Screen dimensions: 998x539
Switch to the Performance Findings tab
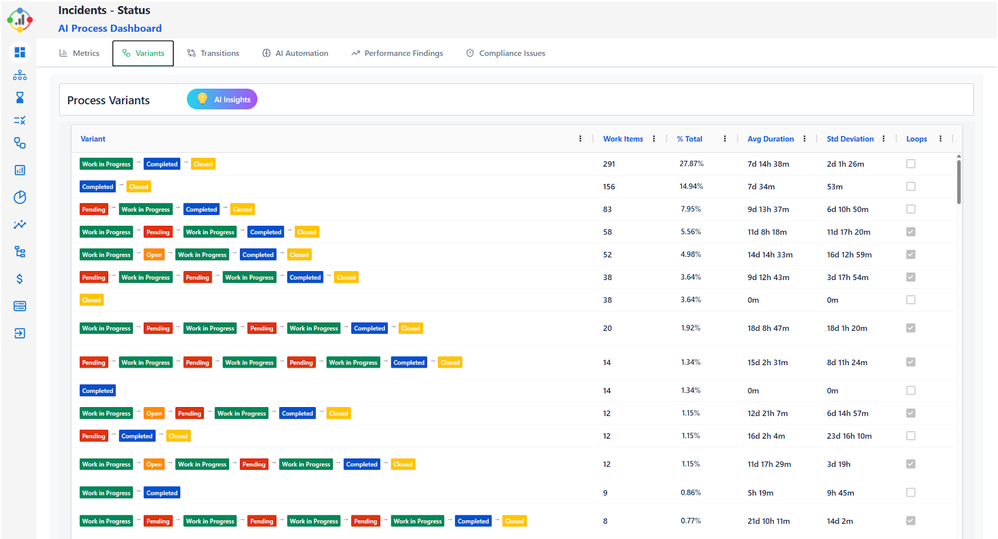396,53
